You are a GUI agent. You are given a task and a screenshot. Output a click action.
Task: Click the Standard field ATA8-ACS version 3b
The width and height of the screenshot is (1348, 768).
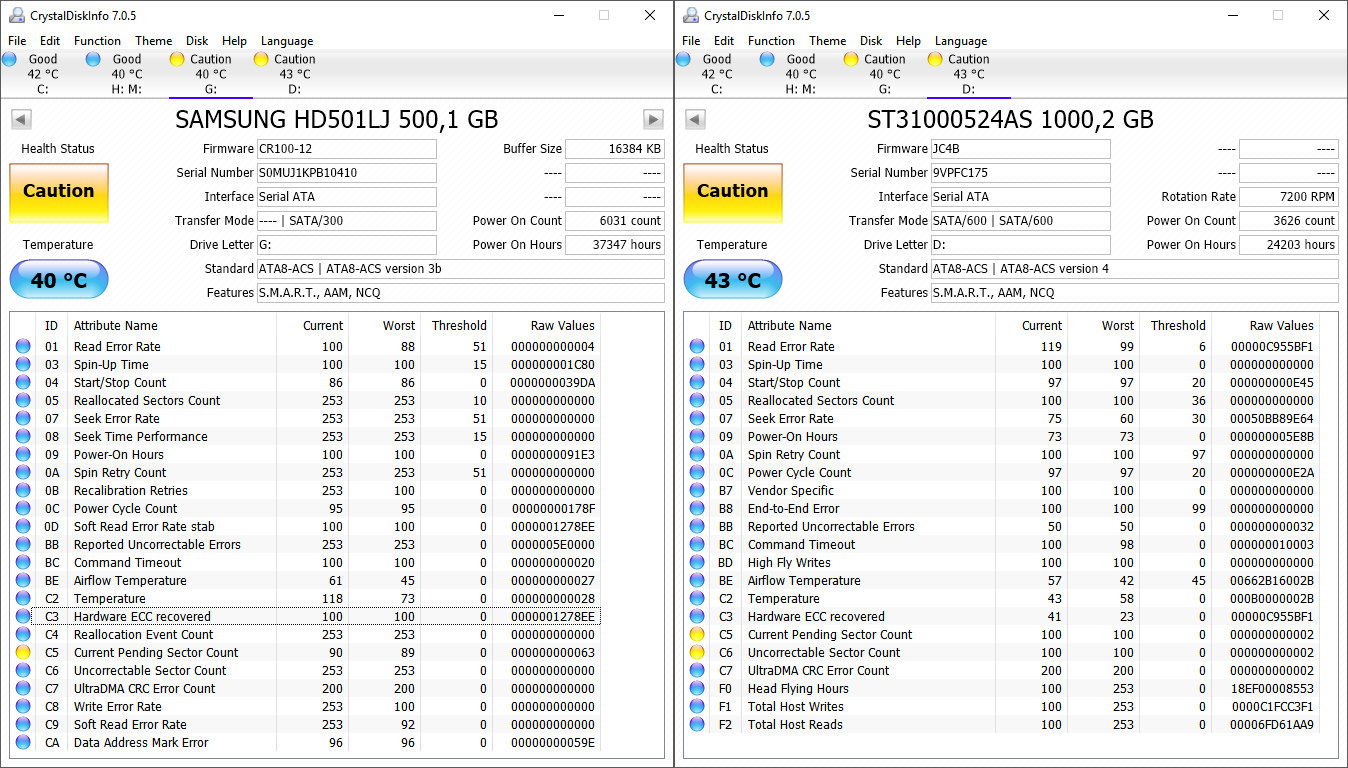(x=461, y=269)
